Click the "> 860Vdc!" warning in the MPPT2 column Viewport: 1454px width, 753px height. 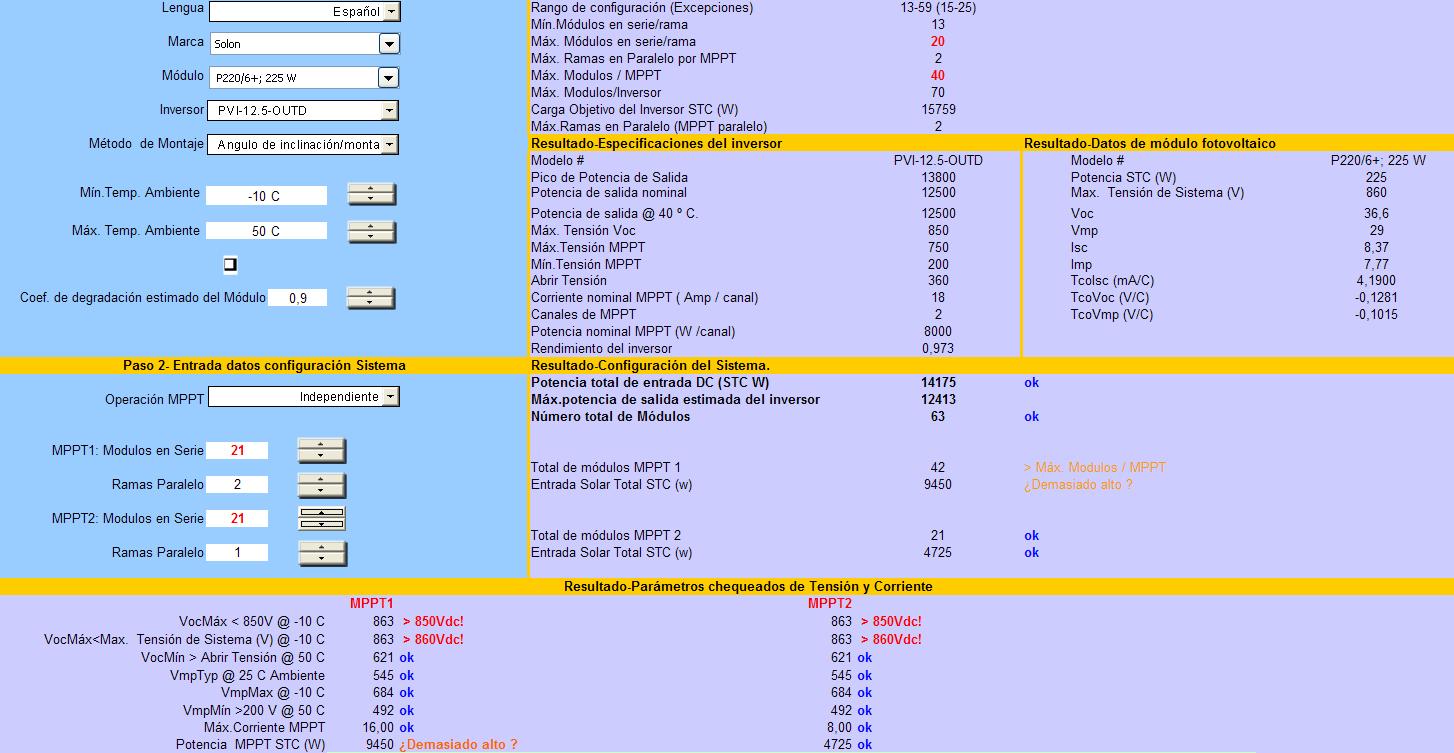coord(891,640)
